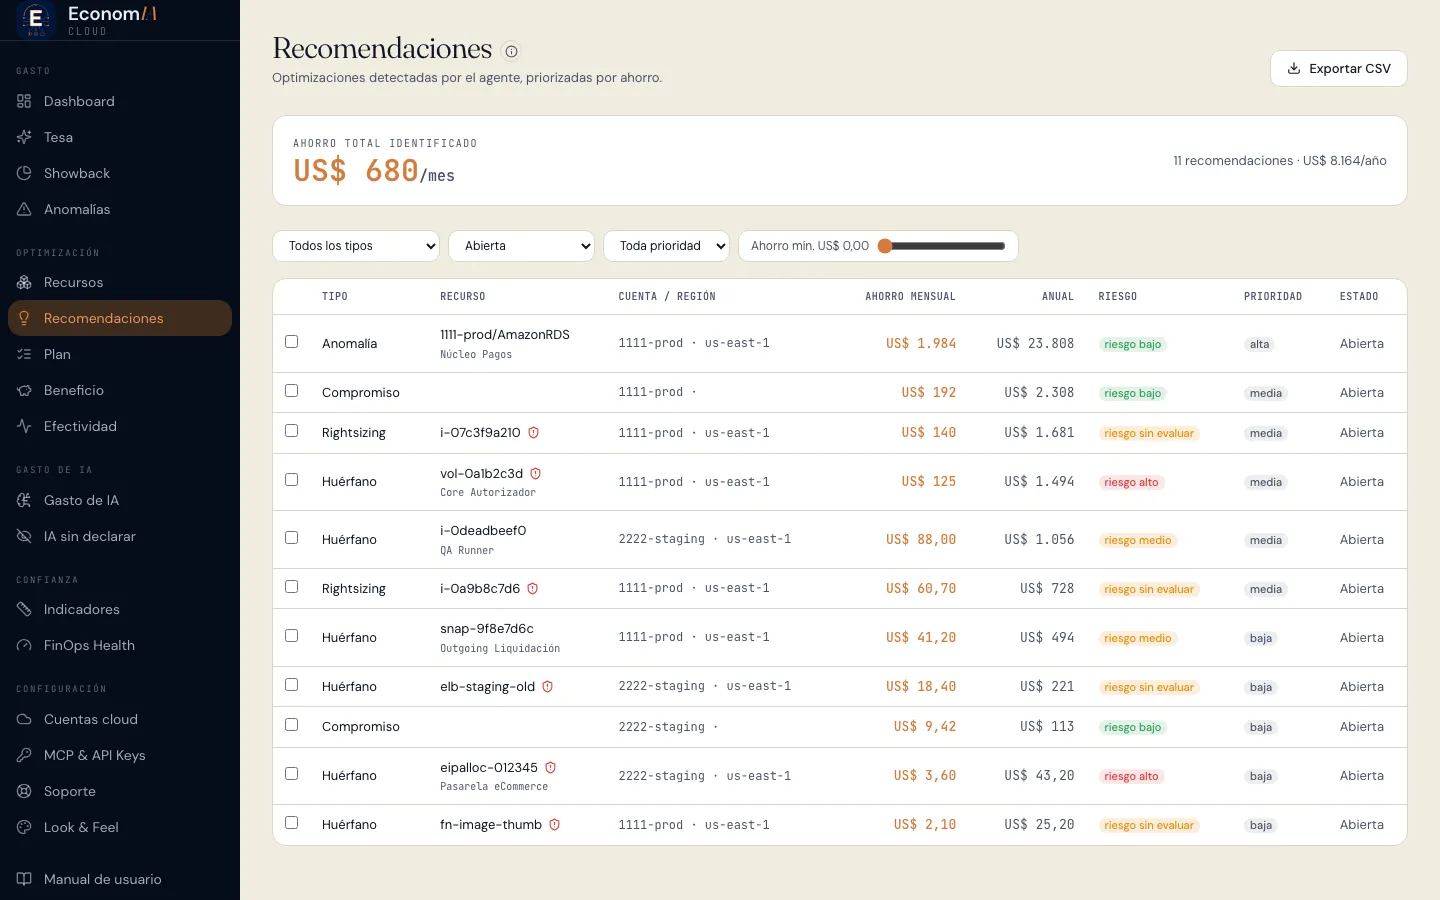Open the "Toda prioridad" priority dropdown
This screenshot has width=1440, height=900.
pyautogui.click(x=666, y=246)
